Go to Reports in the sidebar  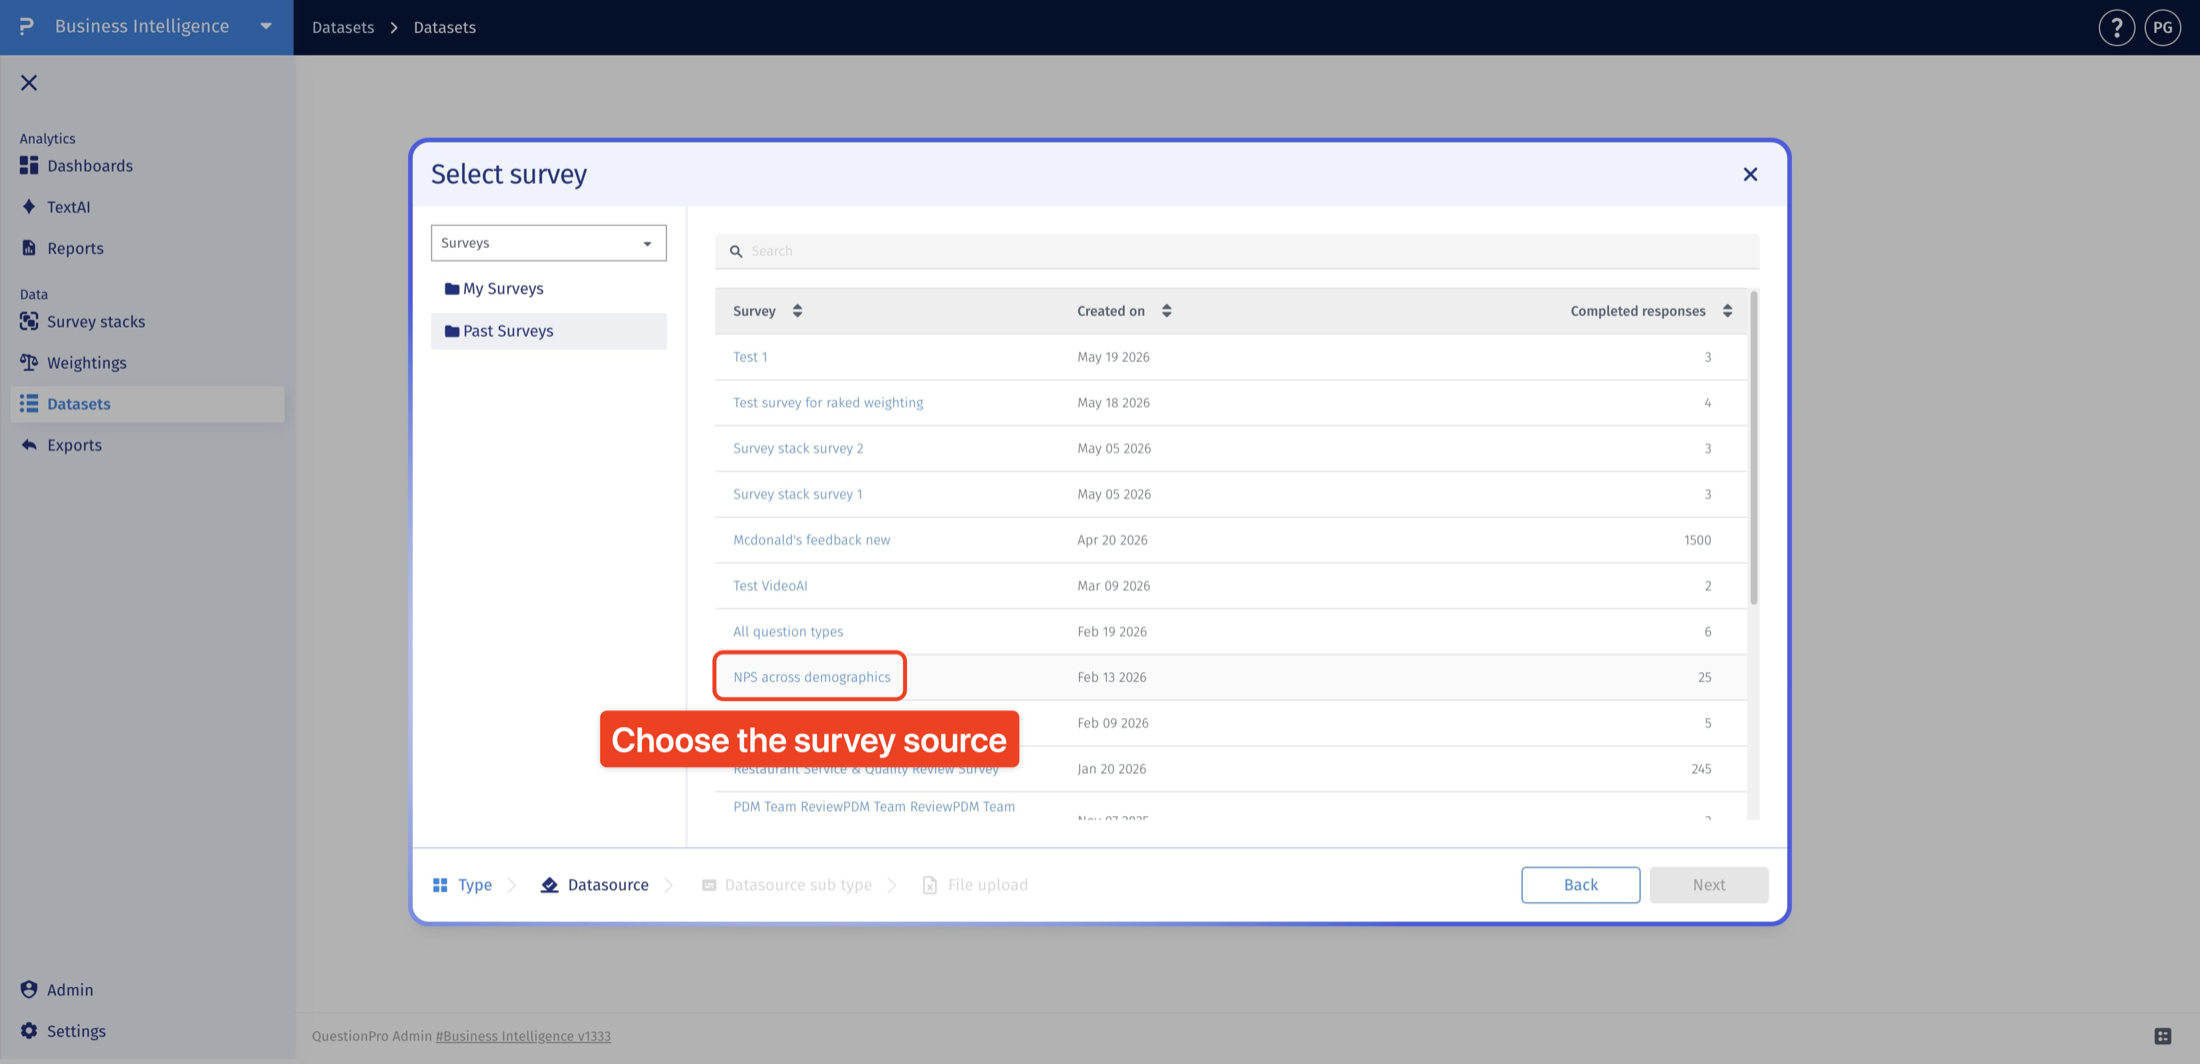coord(62,248)
